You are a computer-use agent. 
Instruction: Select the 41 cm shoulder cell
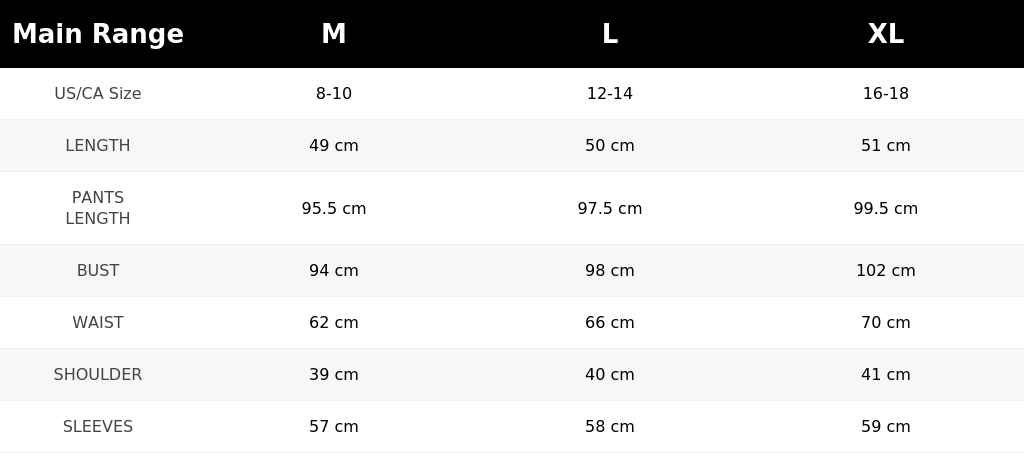pos(886,375)
